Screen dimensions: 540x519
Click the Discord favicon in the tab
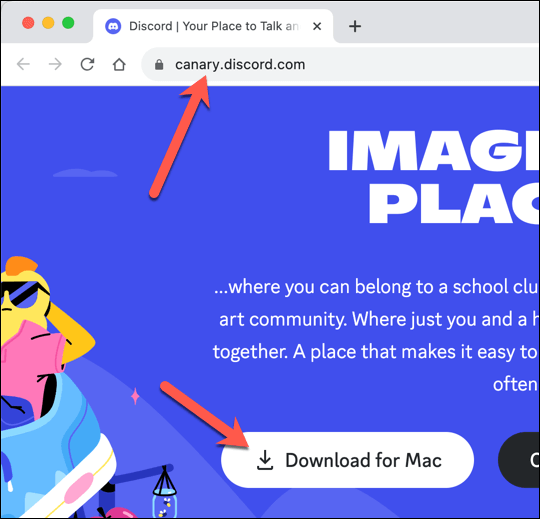tap(113, 26)
